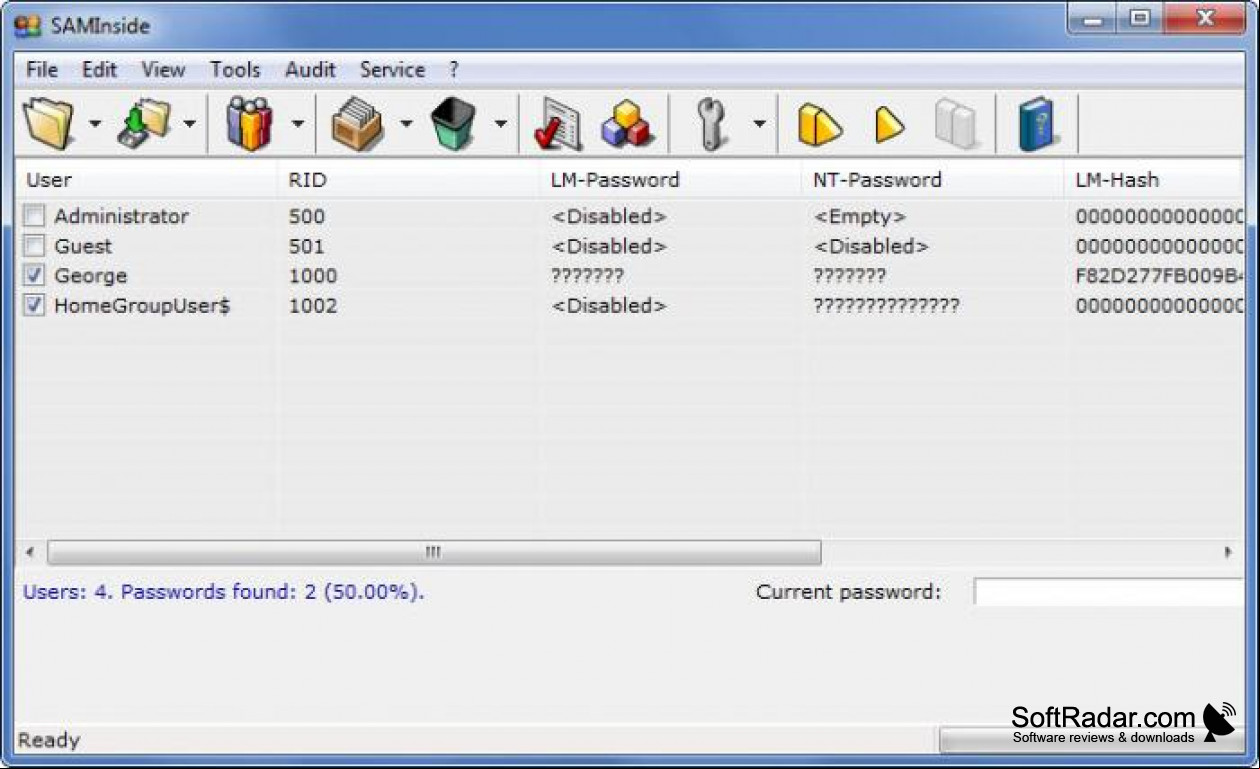The height and width of the screenshot is (769, 1260).
Task: Sort by the User column header
Action: (146, 180)
